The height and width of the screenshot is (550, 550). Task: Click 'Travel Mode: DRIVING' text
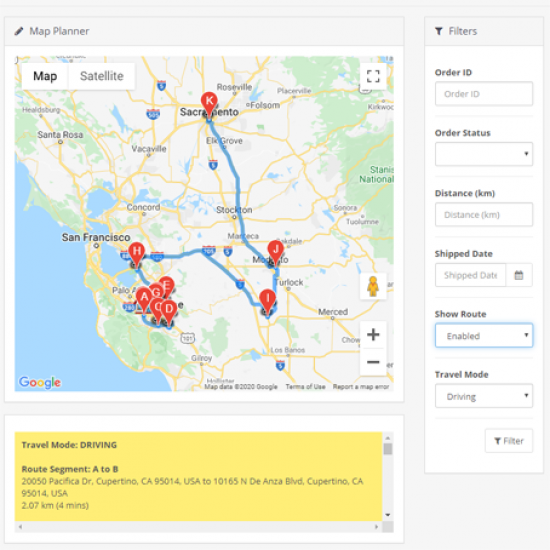[x=69, y=445]
